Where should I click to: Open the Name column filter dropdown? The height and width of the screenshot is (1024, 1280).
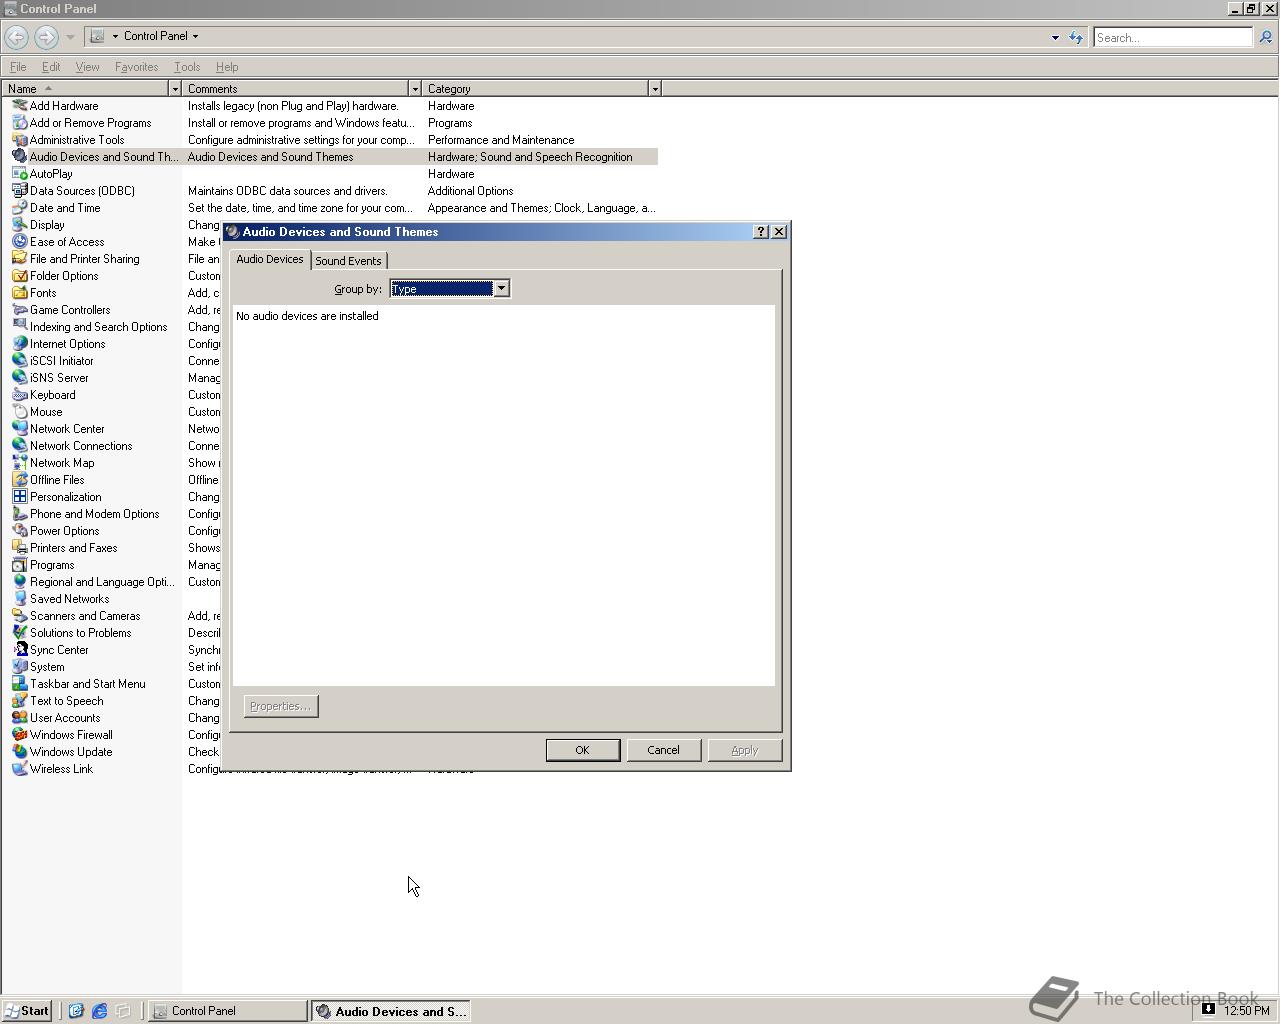tap(175, 89)
